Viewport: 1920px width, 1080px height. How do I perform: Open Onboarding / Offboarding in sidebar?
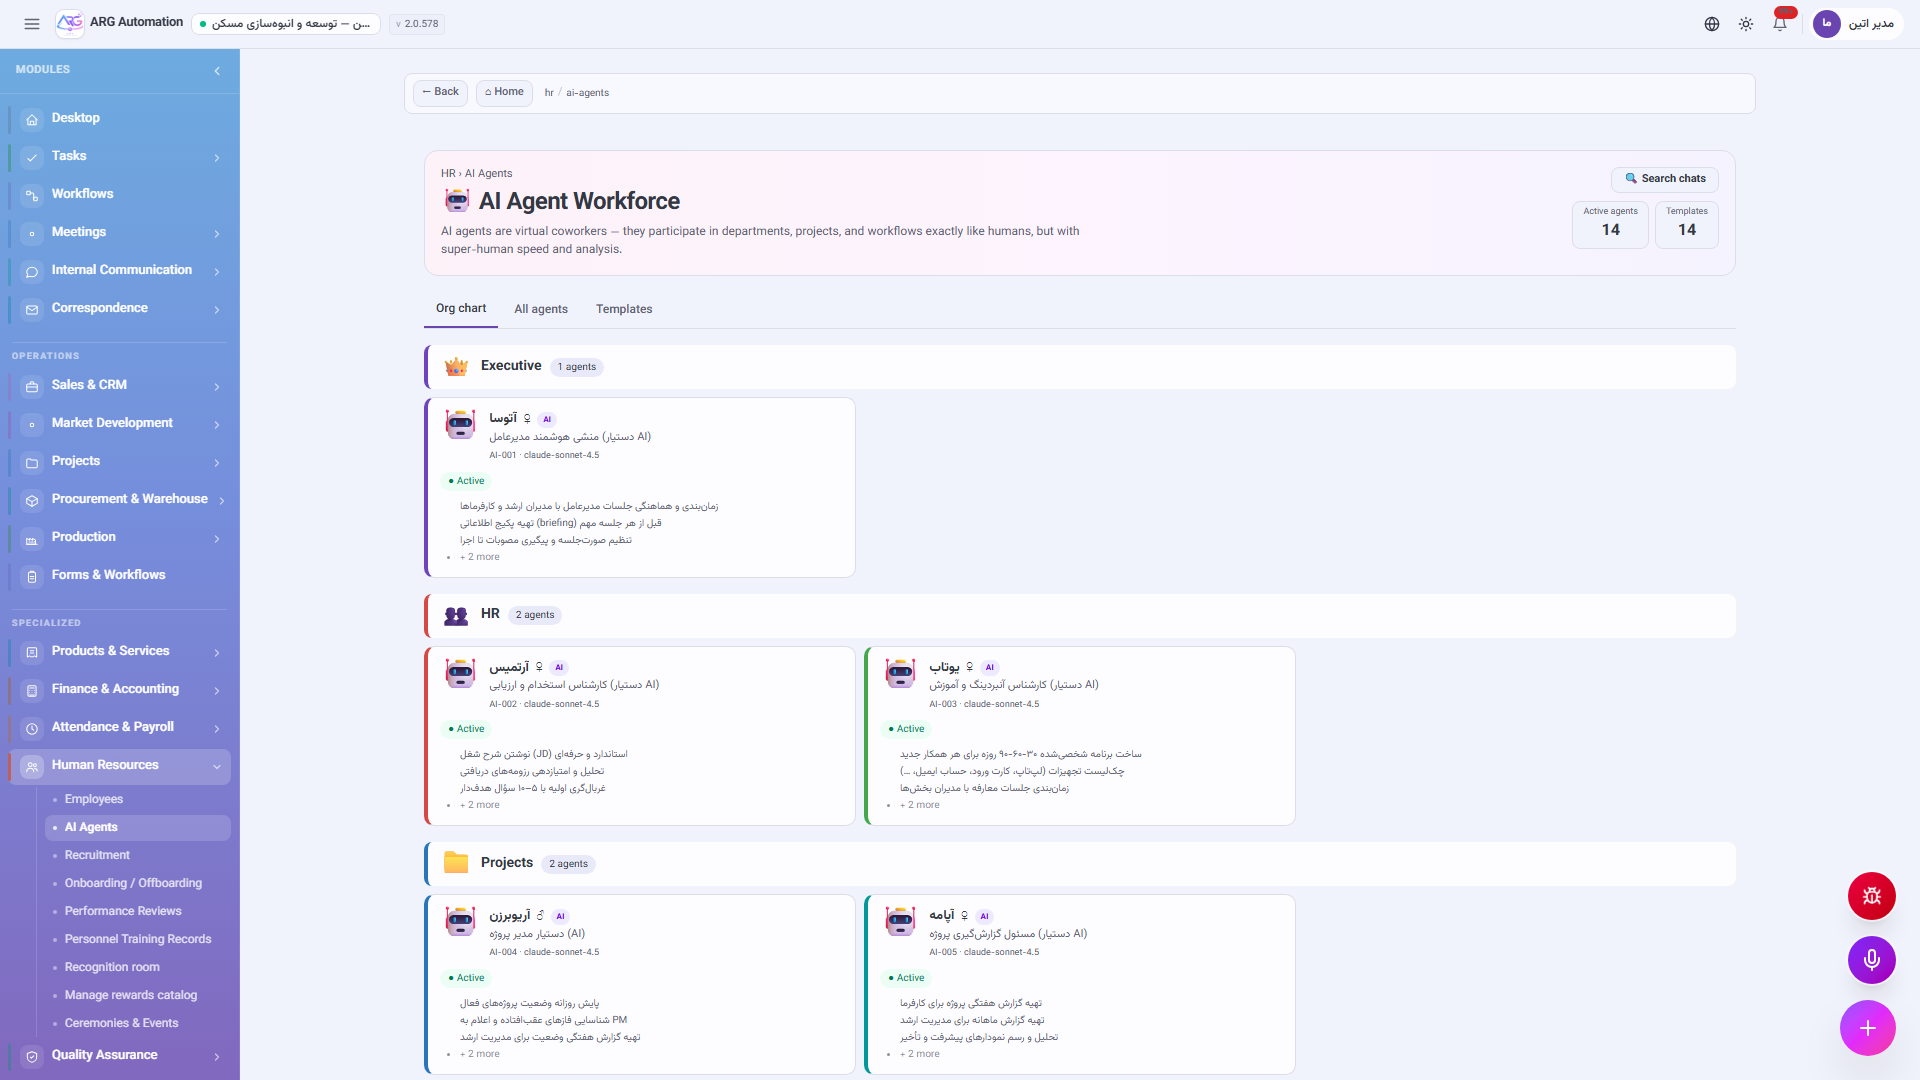click(133, 883)
